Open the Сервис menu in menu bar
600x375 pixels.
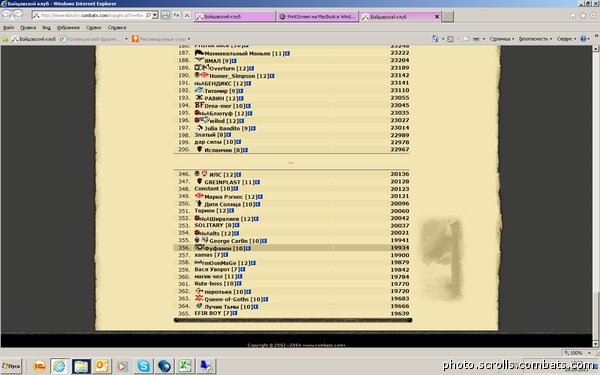[x=94, y=28]
